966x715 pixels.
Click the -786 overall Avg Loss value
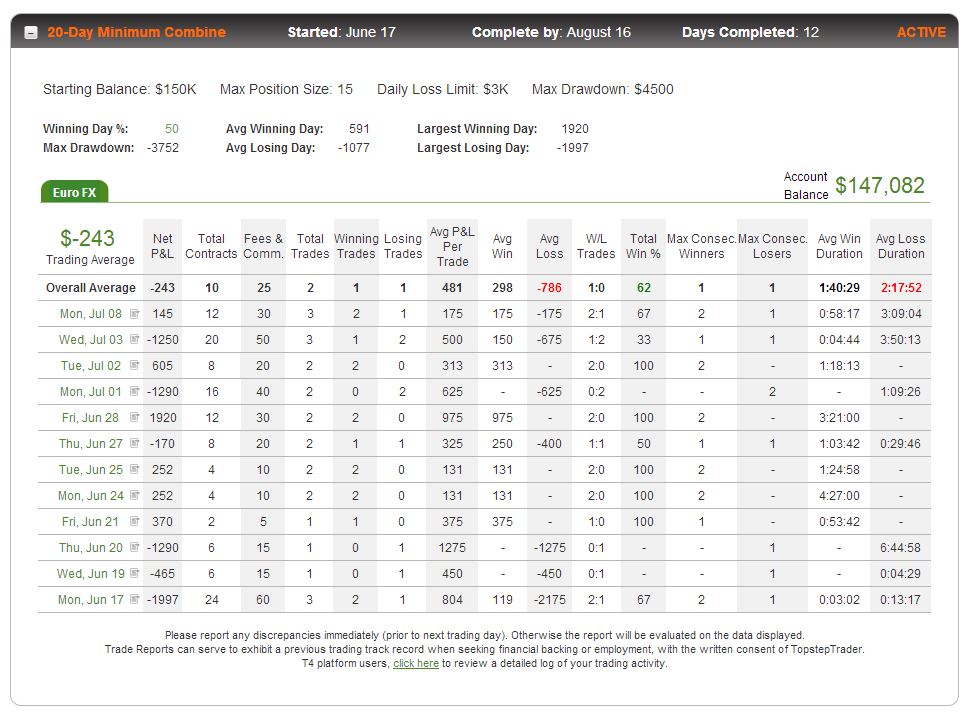pos(549,288)
